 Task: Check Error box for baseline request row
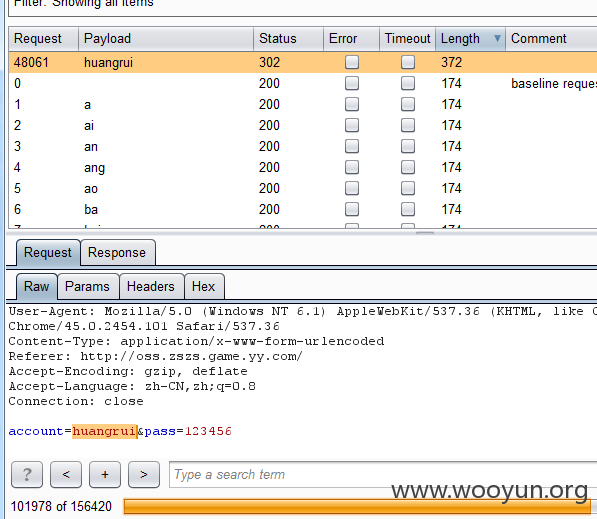[352, 83]
